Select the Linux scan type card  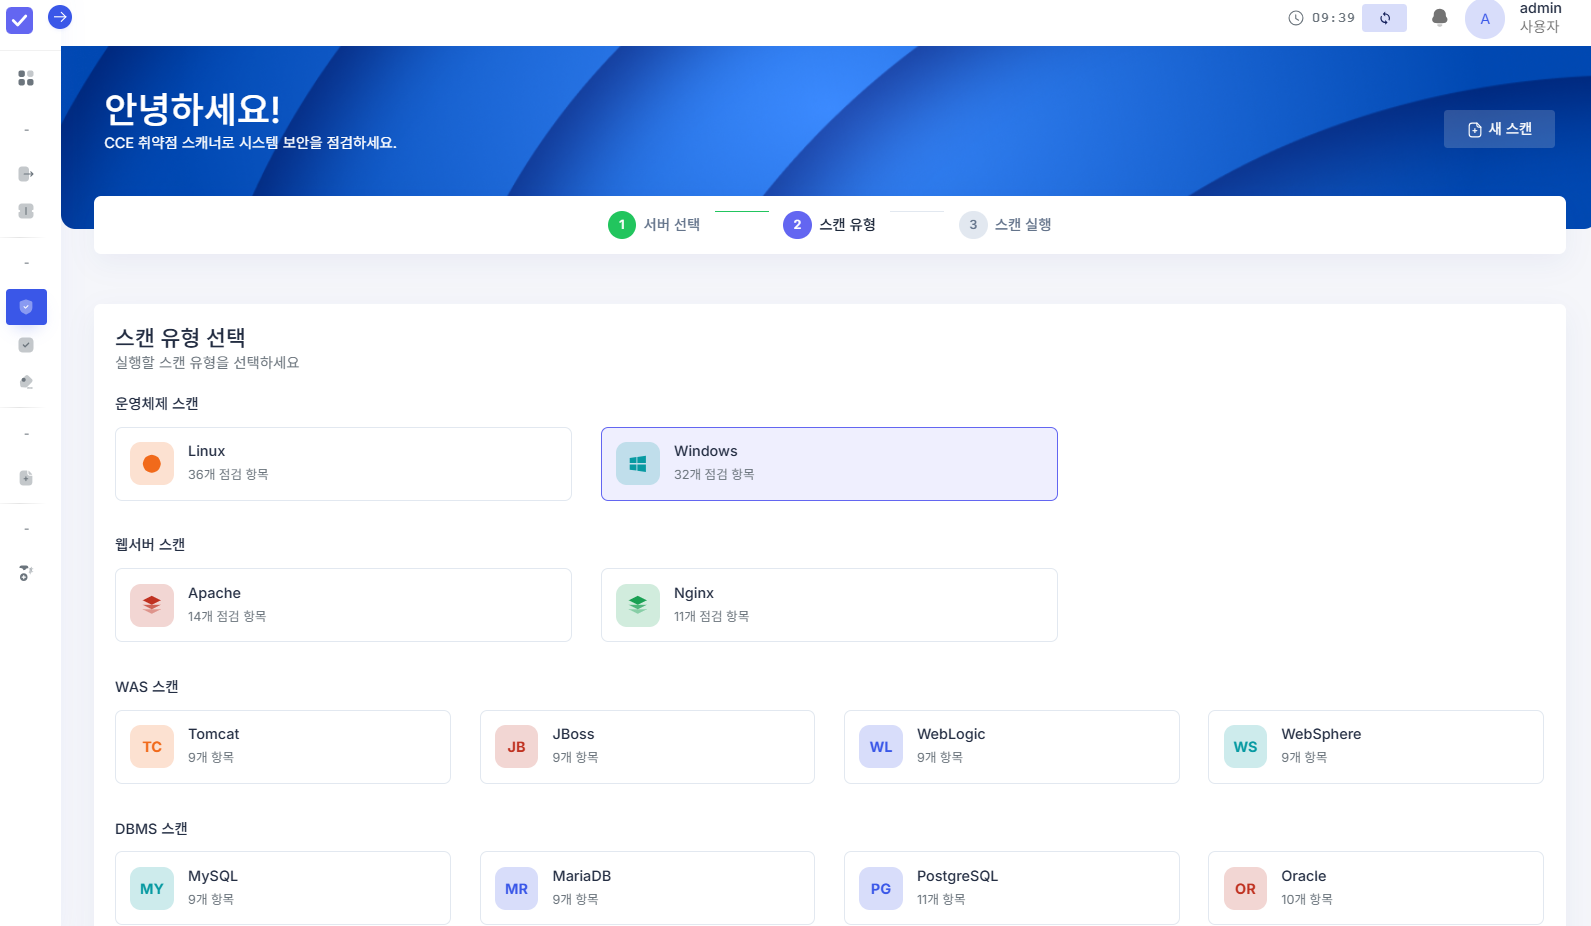point(343,464)
